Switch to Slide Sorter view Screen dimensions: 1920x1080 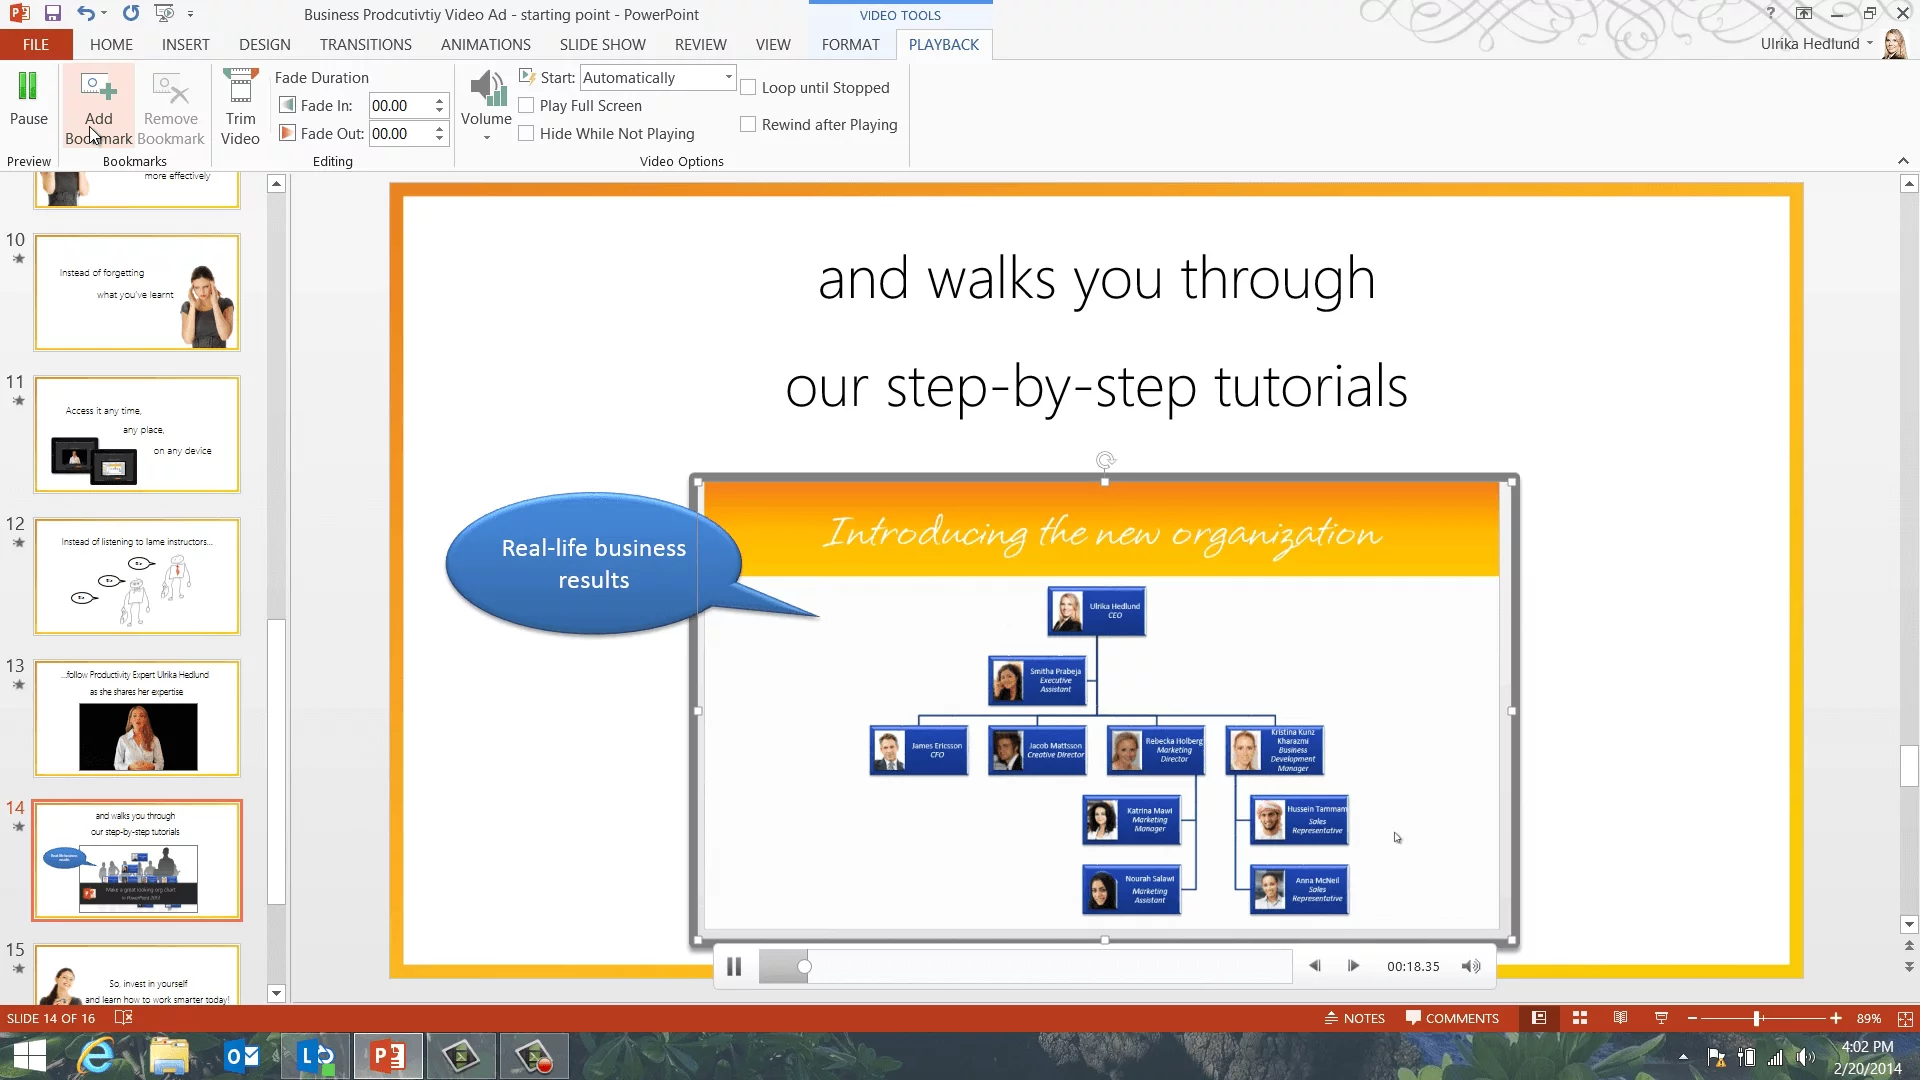tap(1580, 1018)
